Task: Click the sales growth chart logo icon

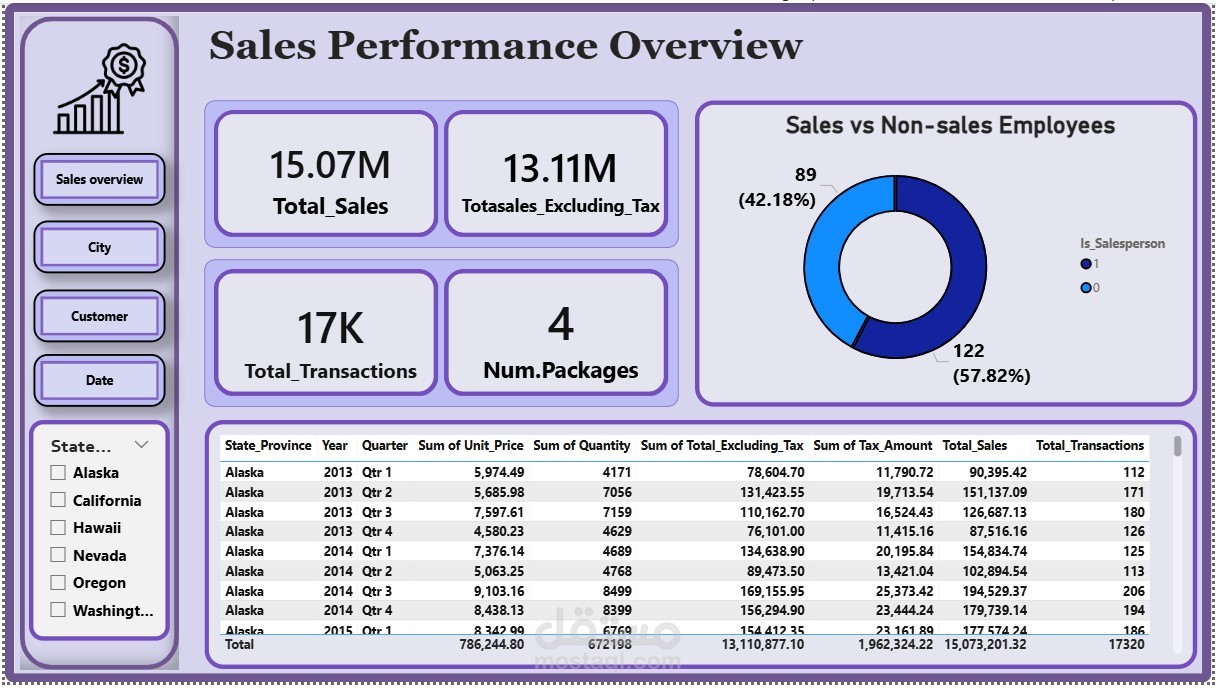Action: (x=99, y=89)
